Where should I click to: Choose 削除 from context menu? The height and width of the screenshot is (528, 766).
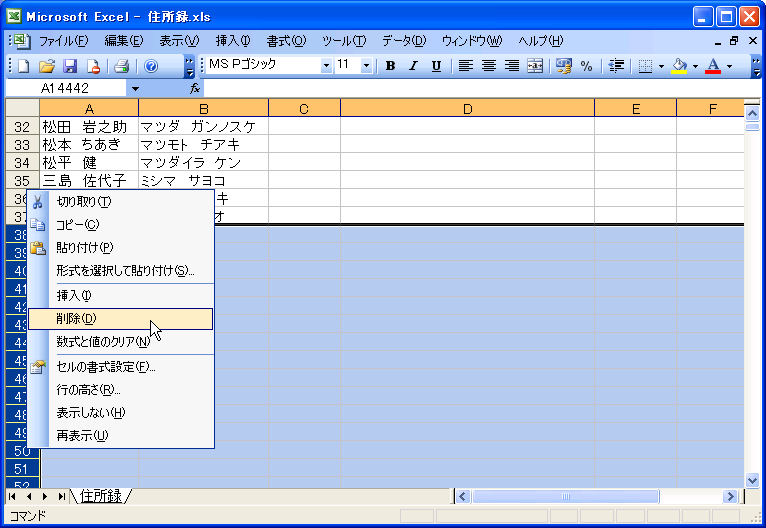click(121, 319)
